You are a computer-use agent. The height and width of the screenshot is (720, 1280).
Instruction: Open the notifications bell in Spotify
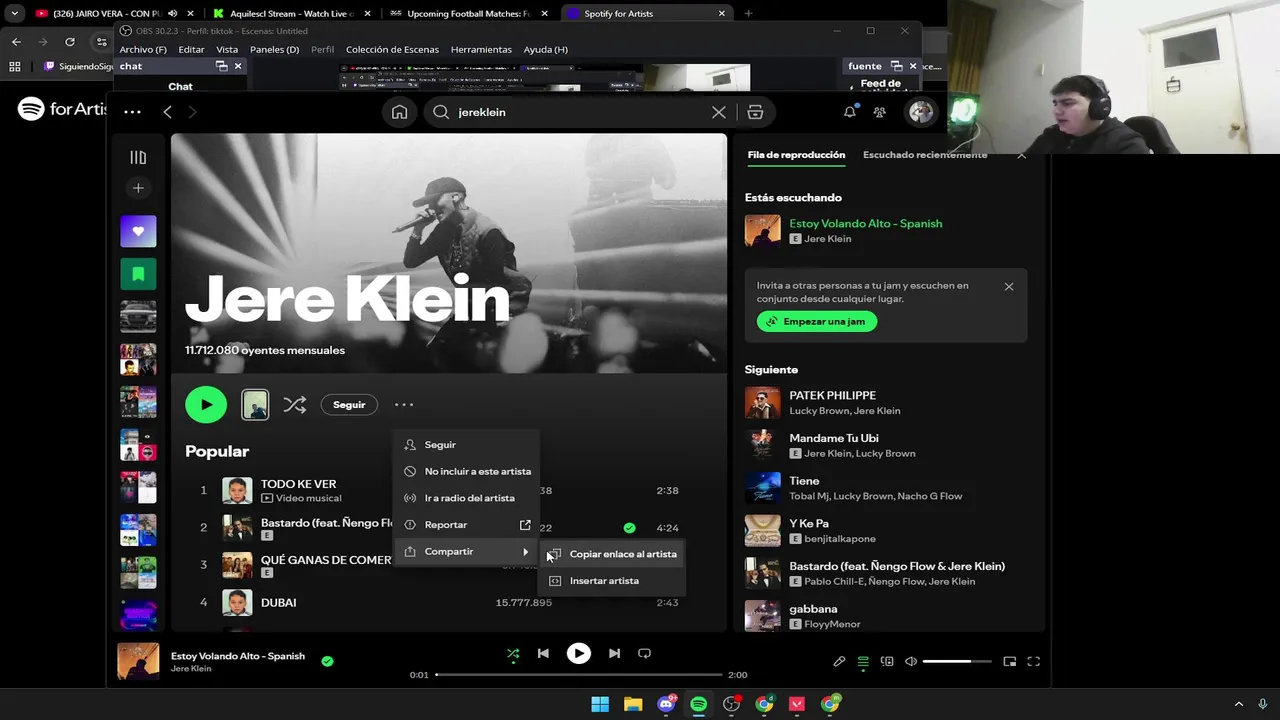[849, 112]
